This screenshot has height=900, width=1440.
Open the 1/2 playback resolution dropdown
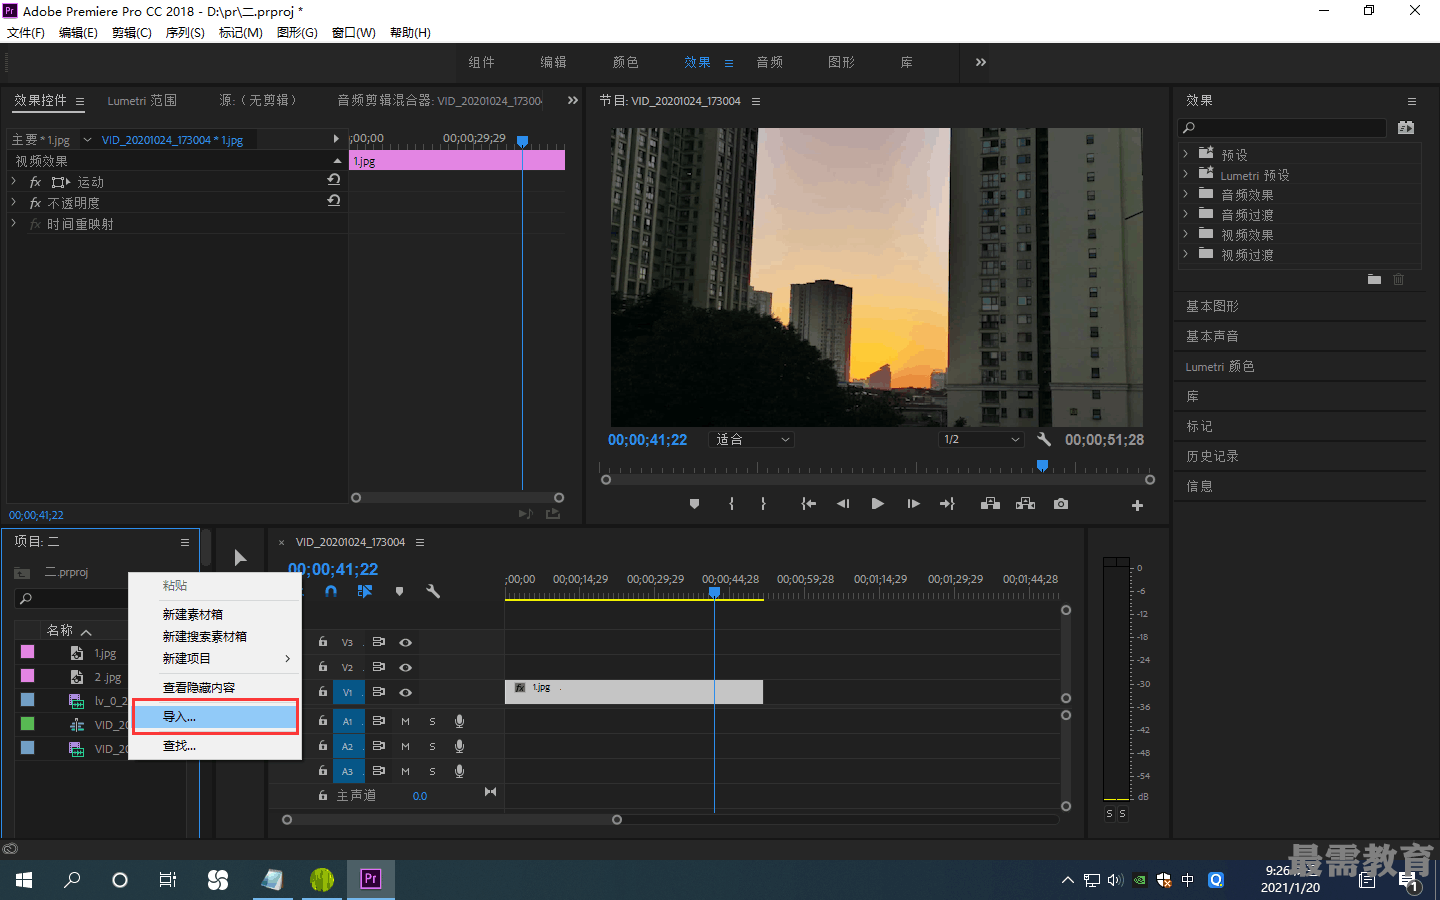pyautogui.click(x=982, y=439)
